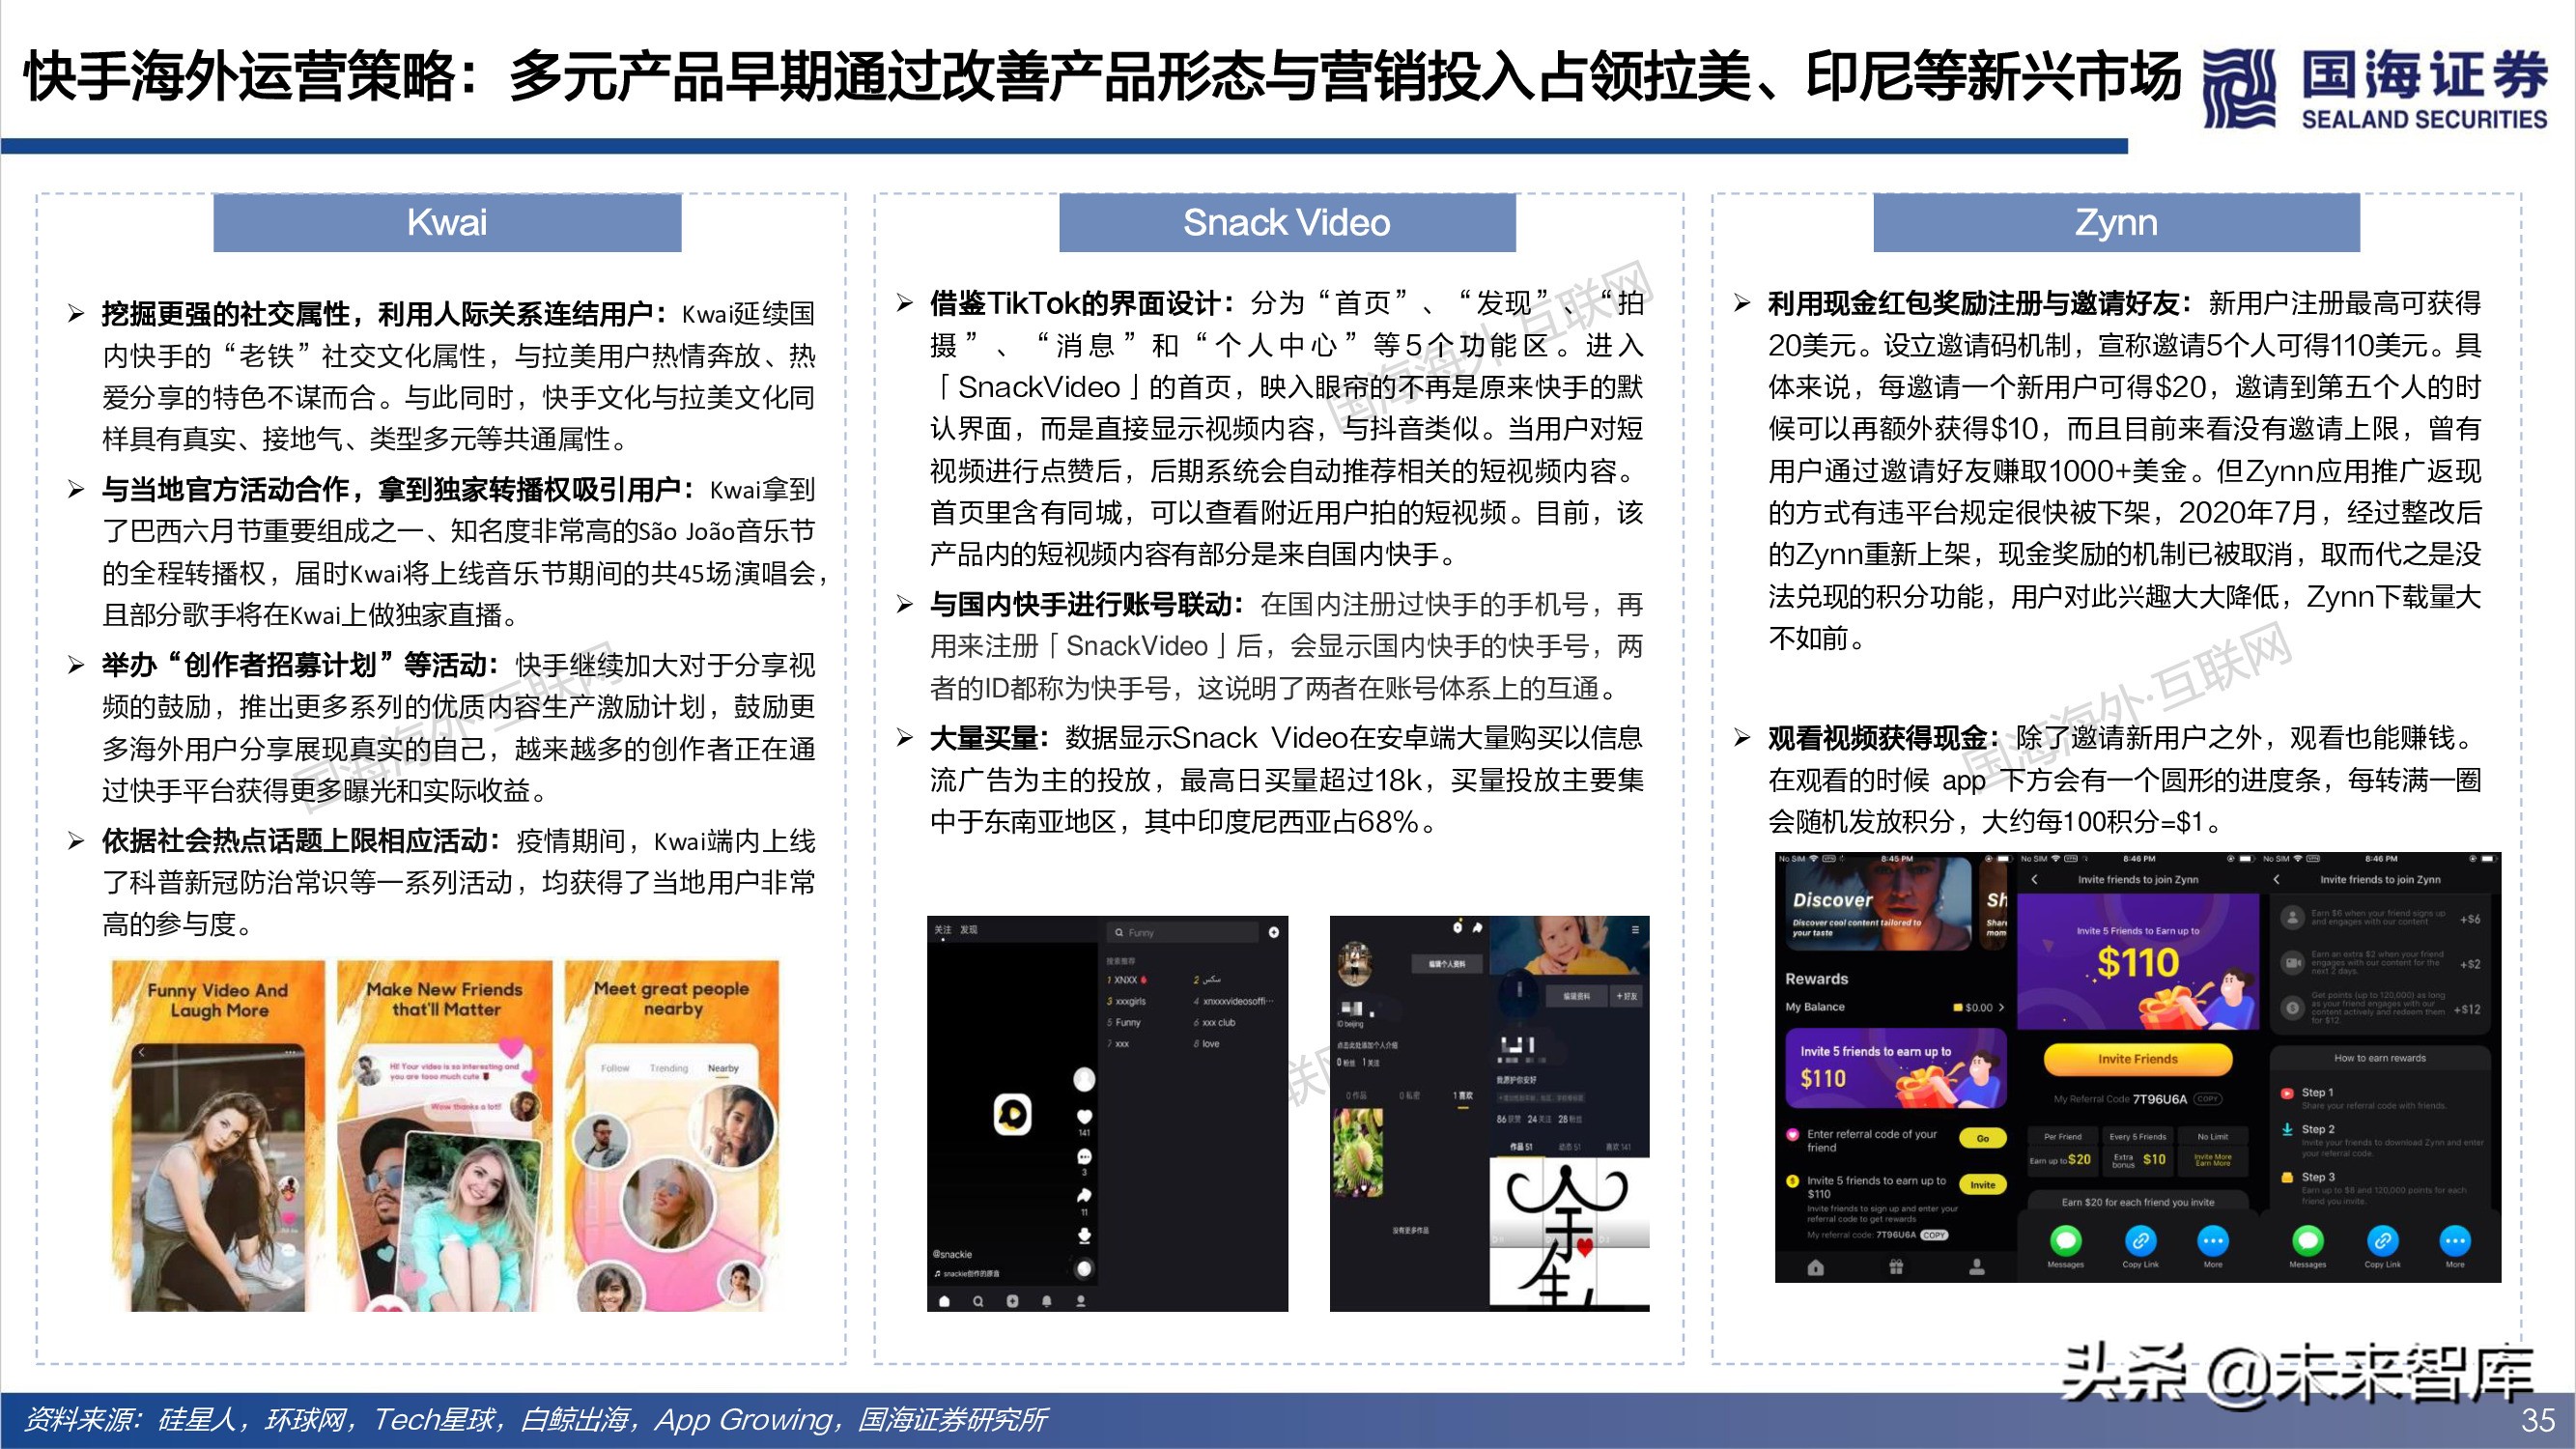The image size is (2576, 1449).
Task: Tap the purple 'Invite 5 friends' $110 Rewards banner
Action: tap(1897, 1069)
